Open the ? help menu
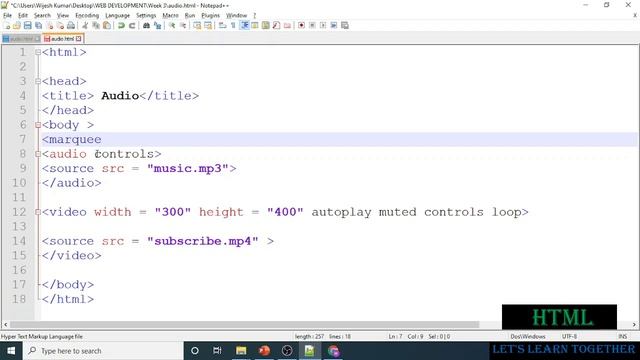640x360 pixels. (x=254, y=15)
